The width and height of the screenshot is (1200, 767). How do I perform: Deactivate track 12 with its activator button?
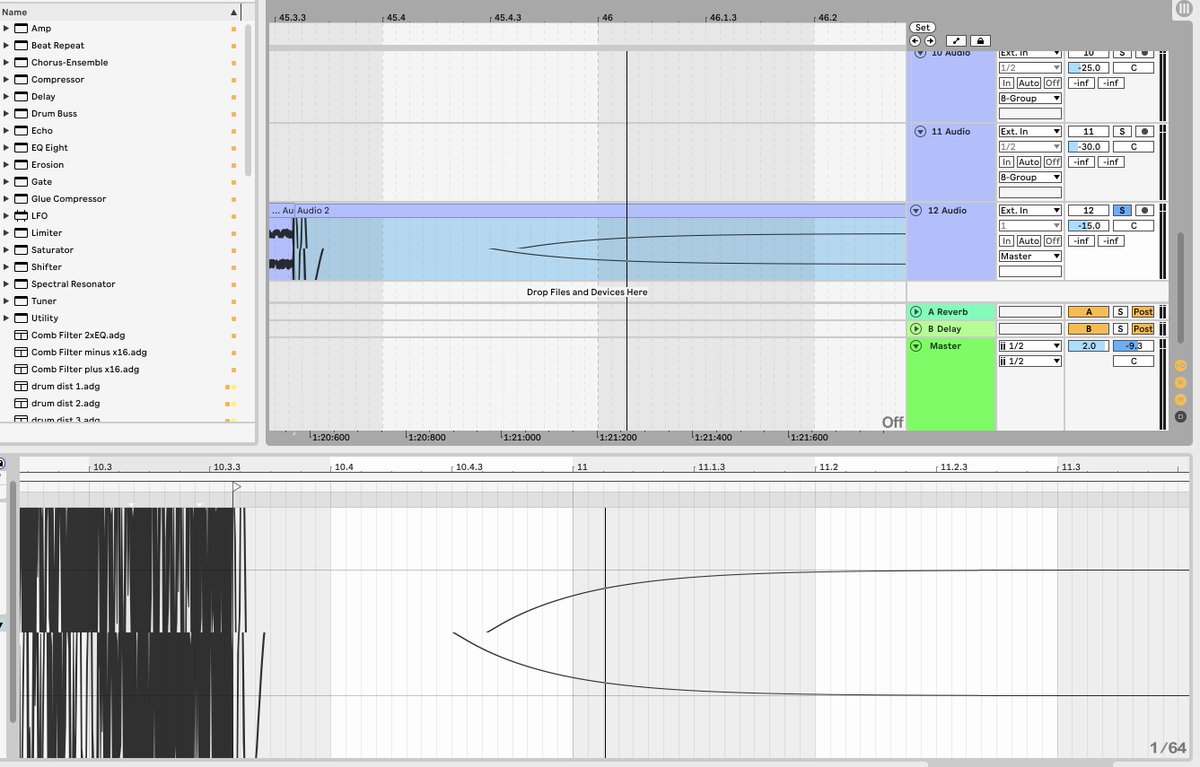click(x=1089, y=210)
